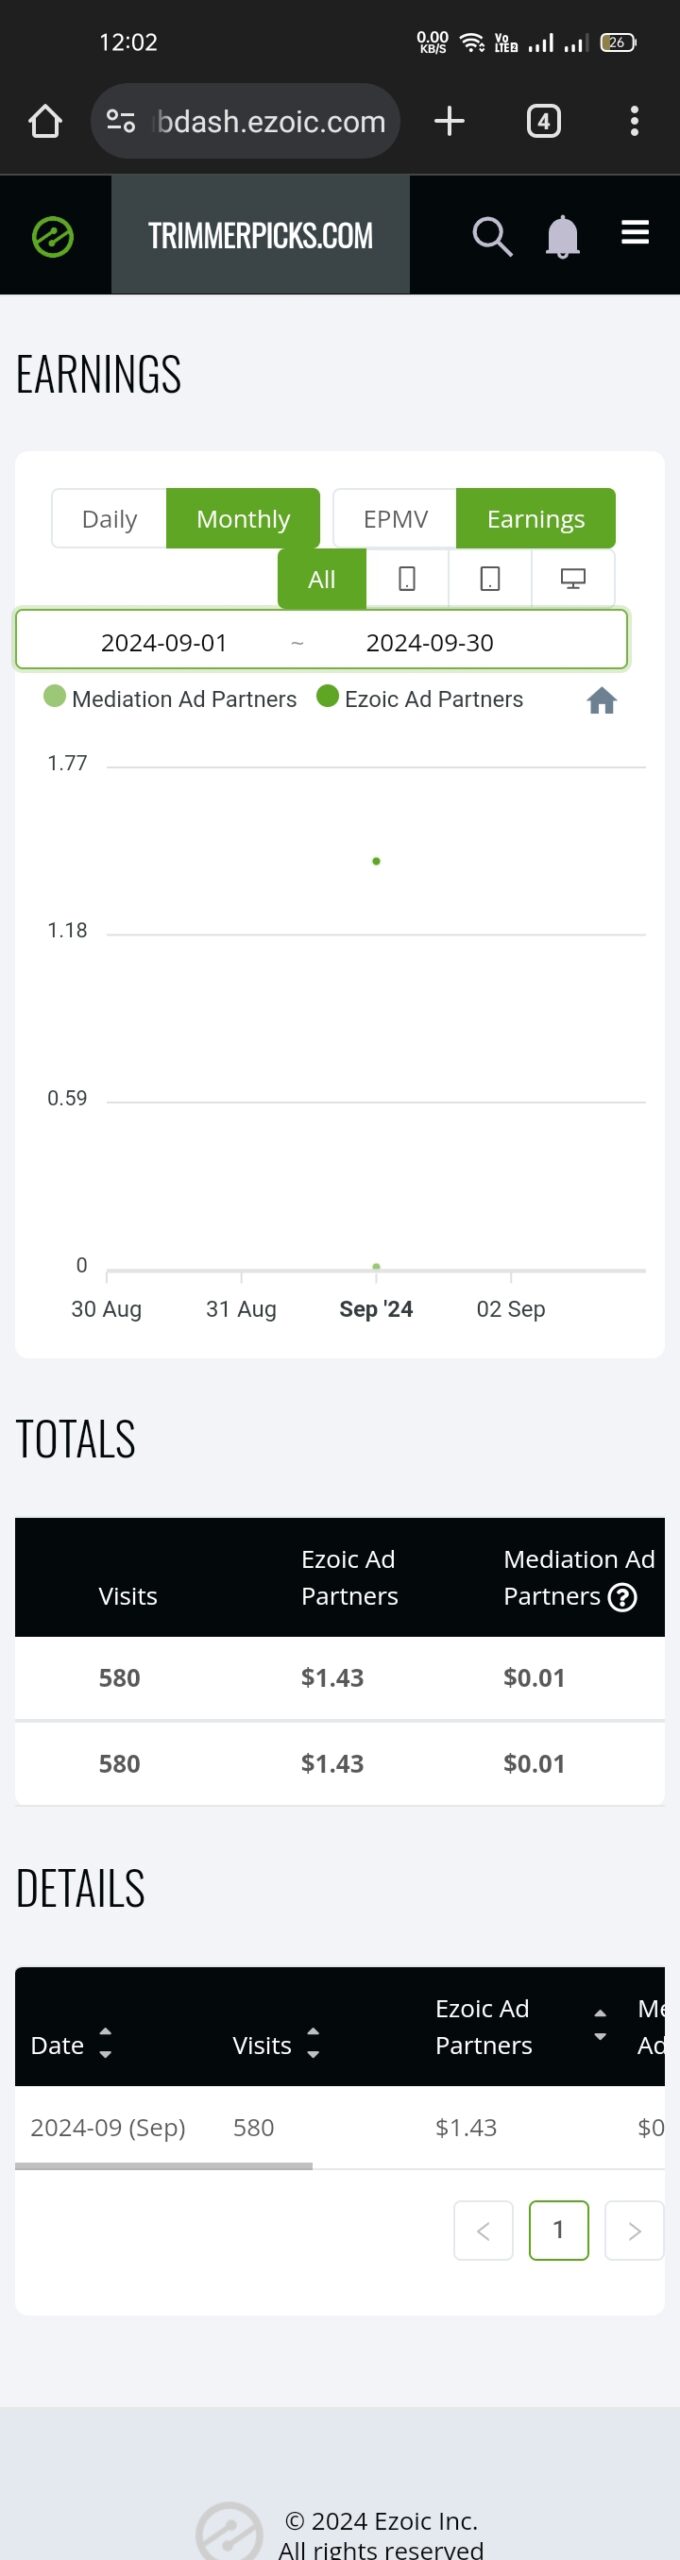Reset chart zoom with house icon
The height and width of the screenshot is (2560, 680).
601,700
